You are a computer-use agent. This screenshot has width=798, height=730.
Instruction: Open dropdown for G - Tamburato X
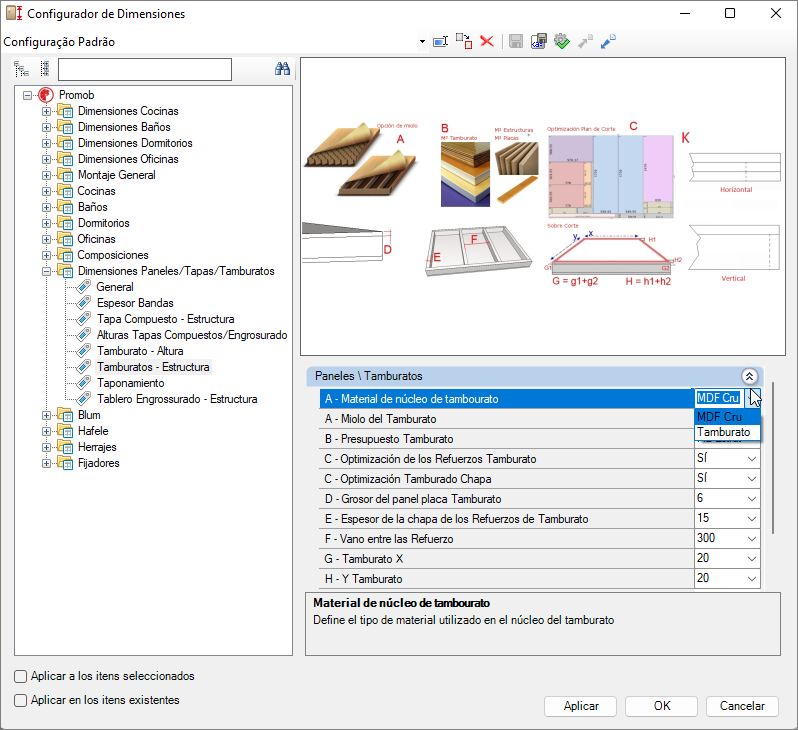752,559
